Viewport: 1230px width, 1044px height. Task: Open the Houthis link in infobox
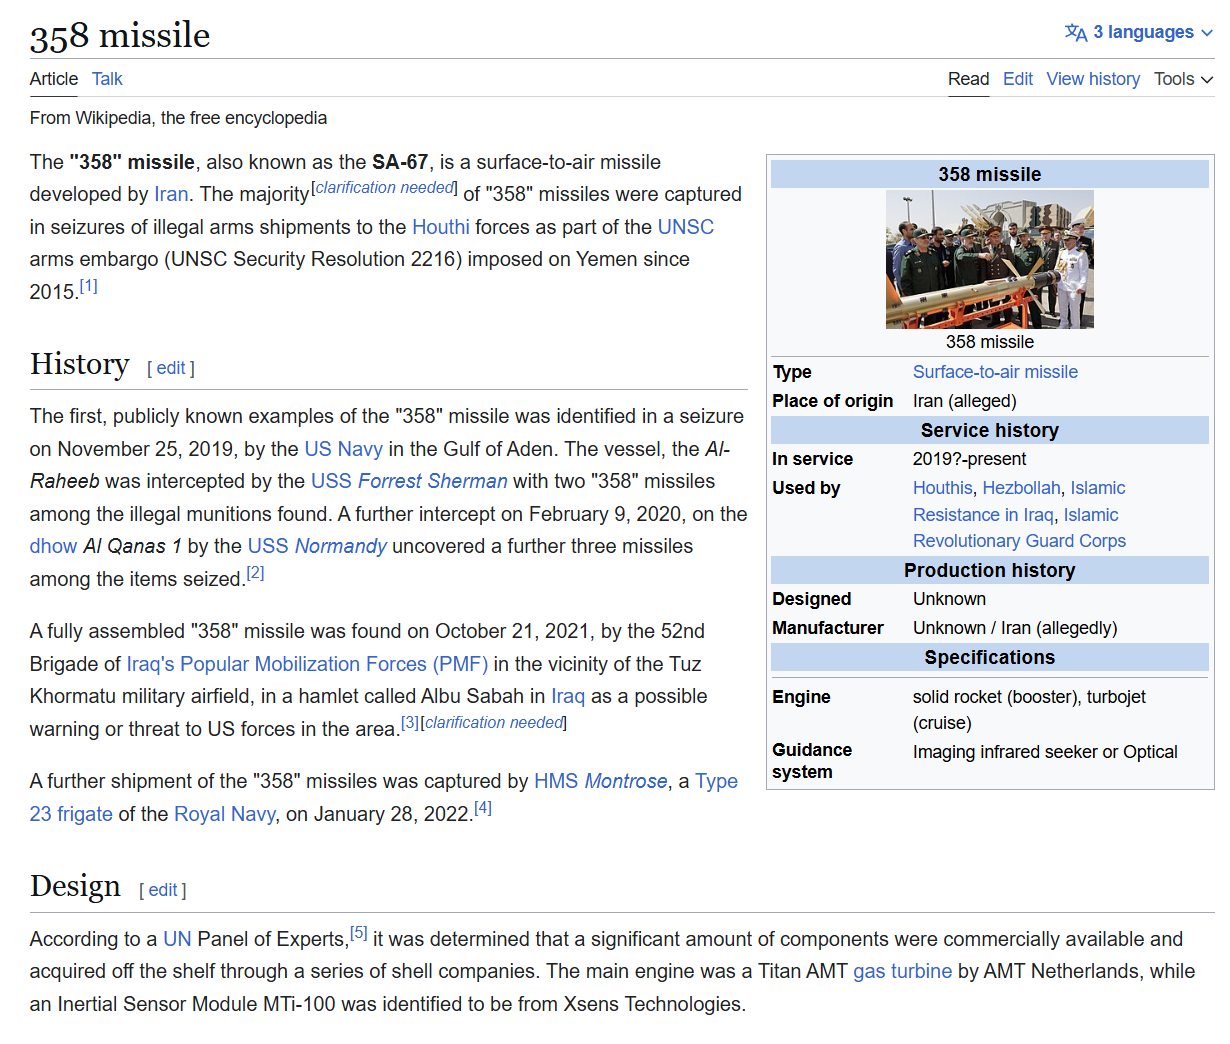[x=942, y=488]
